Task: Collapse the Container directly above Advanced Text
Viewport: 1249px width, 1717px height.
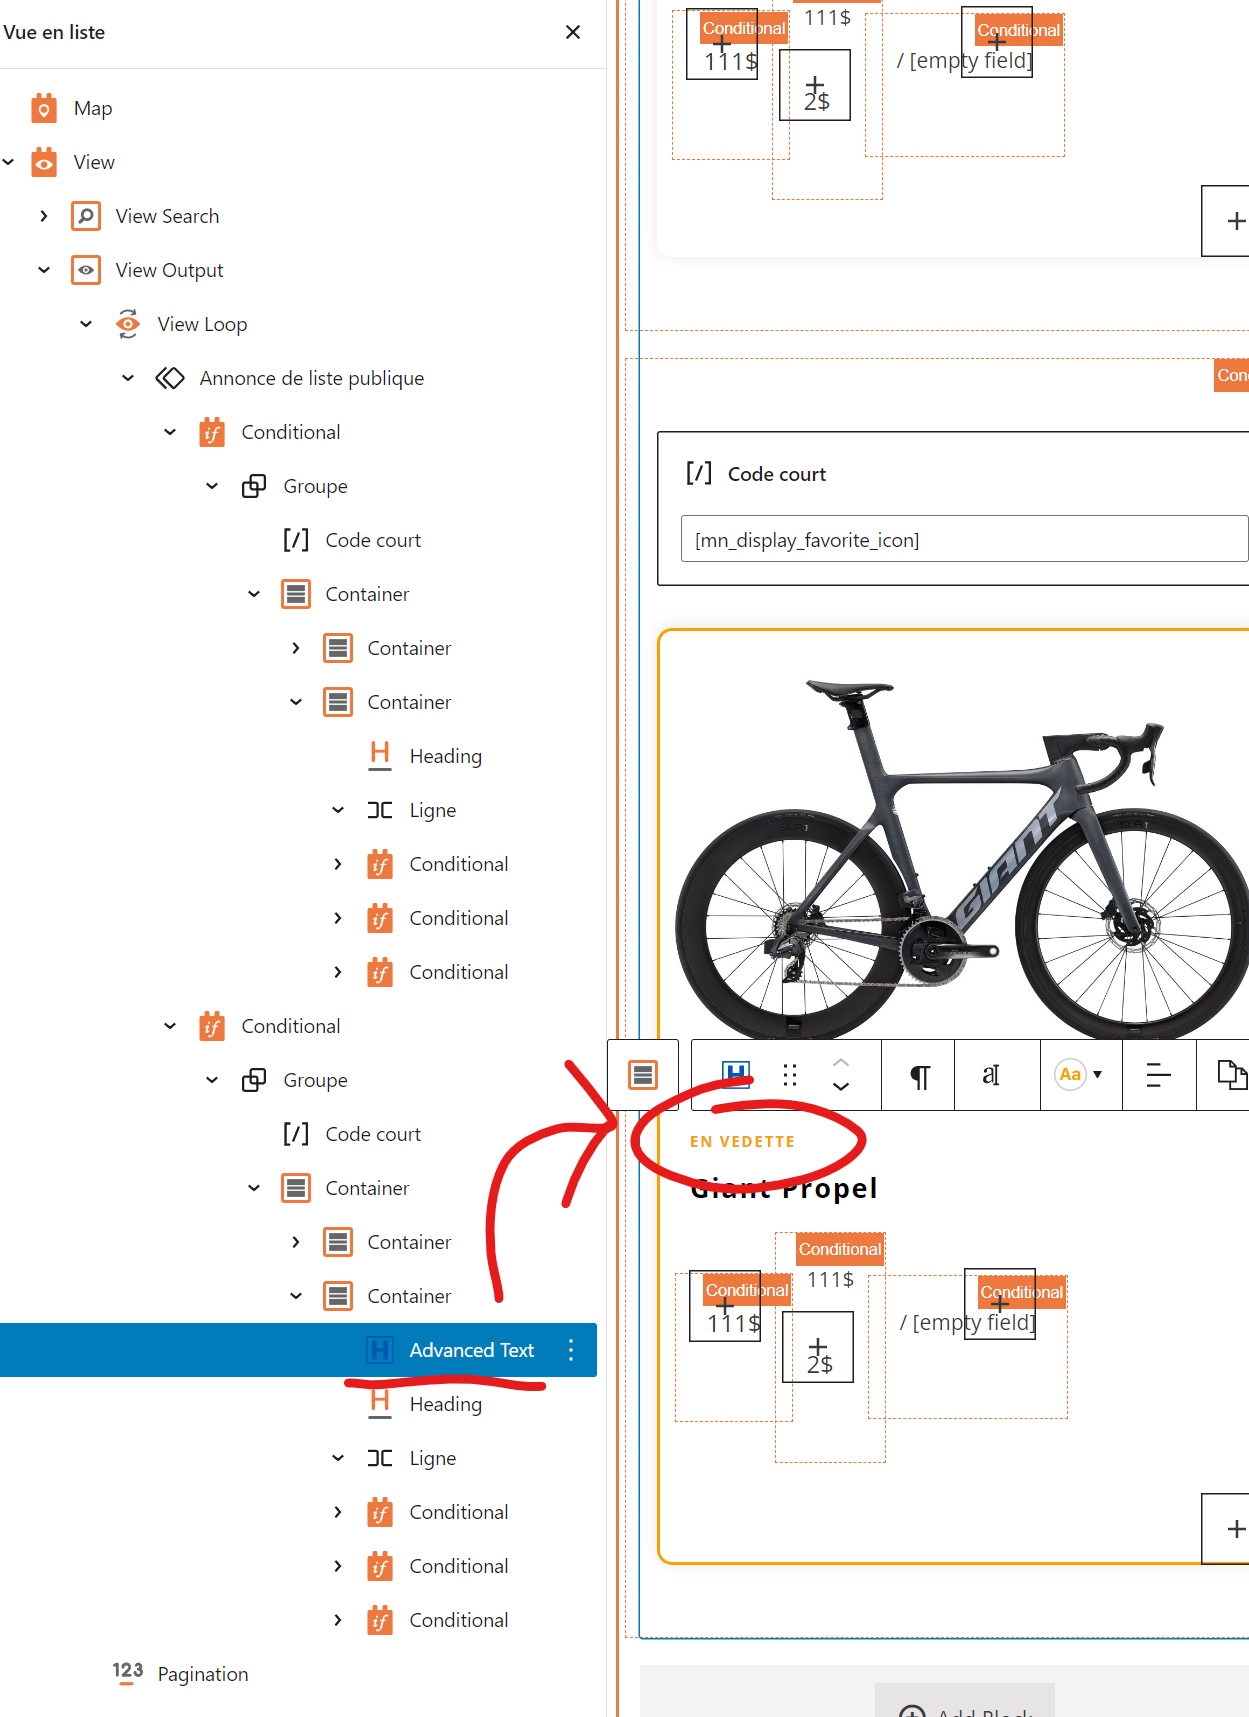Action: [x=296, y=1296]
